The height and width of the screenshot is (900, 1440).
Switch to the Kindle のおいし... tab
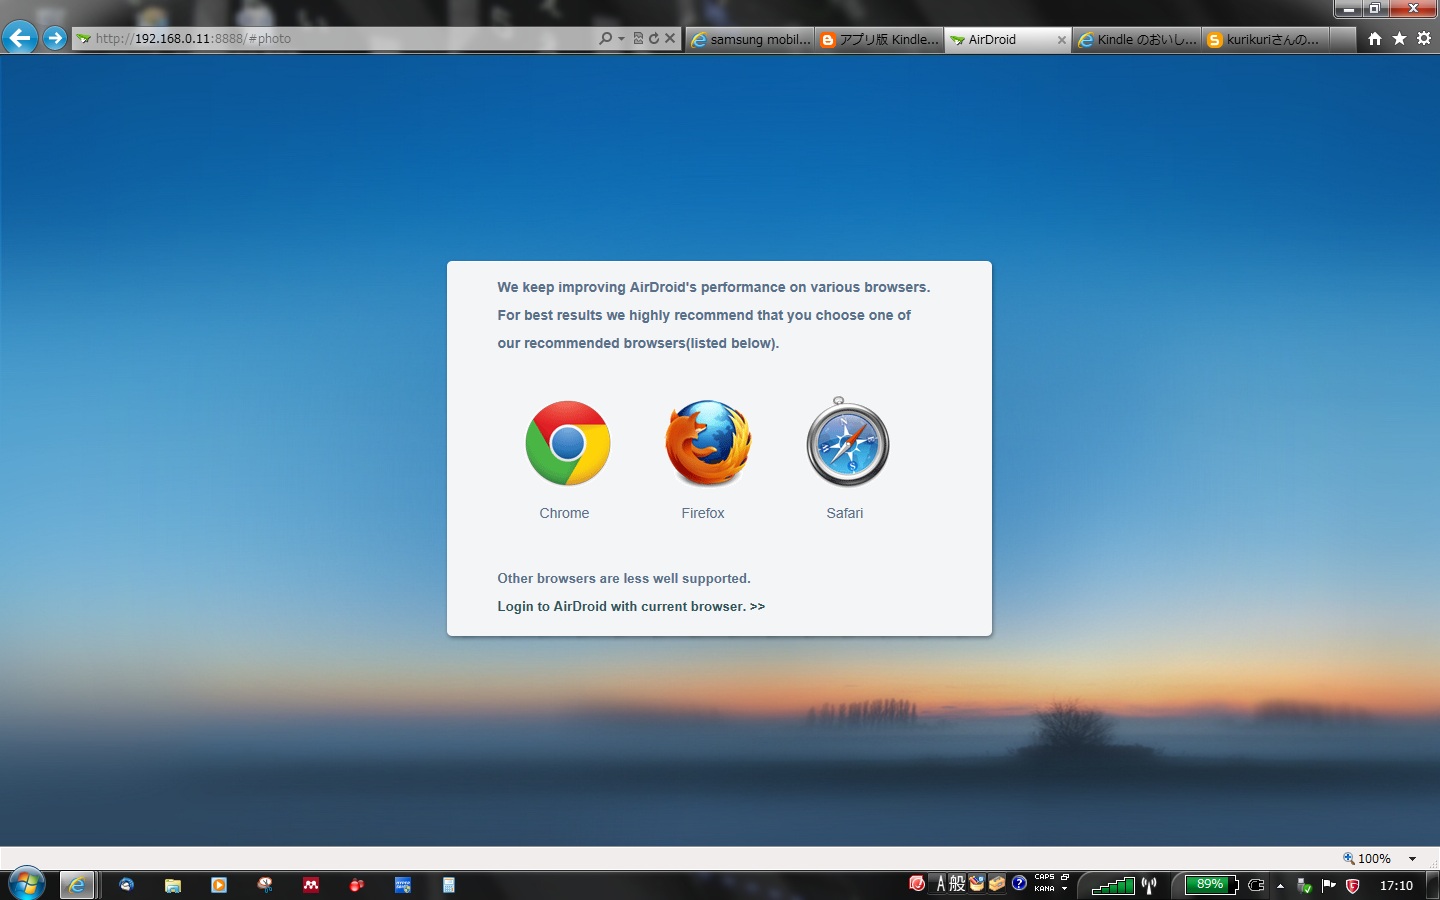coord(1137,39)
